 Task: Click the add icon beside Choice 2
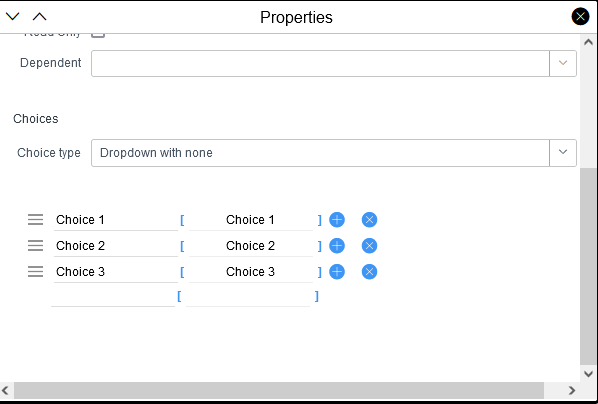(x=337, y=246)
